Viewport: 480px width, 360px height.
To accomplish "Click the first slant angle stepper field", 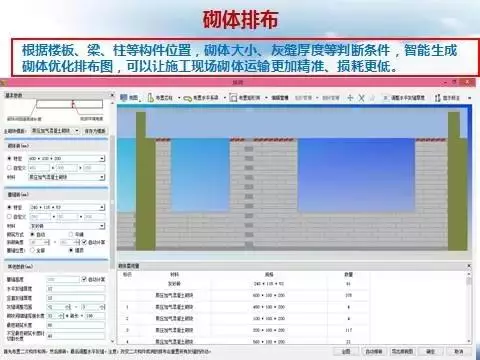I will pyautogui.click(x=40, y=242).
